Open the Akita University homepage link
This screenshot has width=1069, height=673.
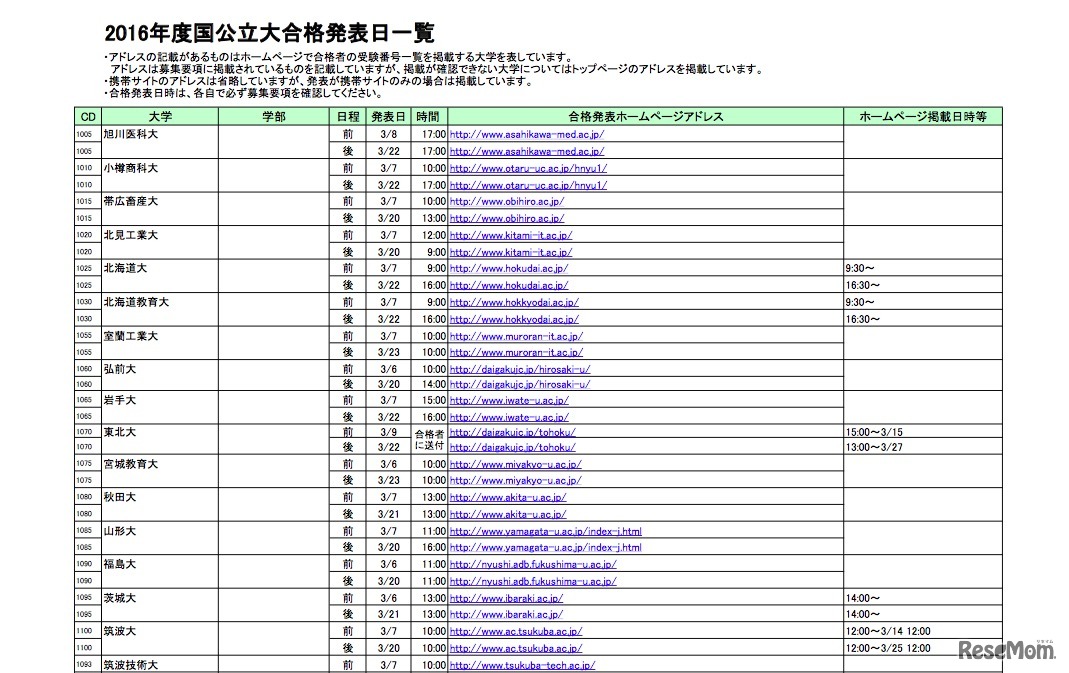507,497
